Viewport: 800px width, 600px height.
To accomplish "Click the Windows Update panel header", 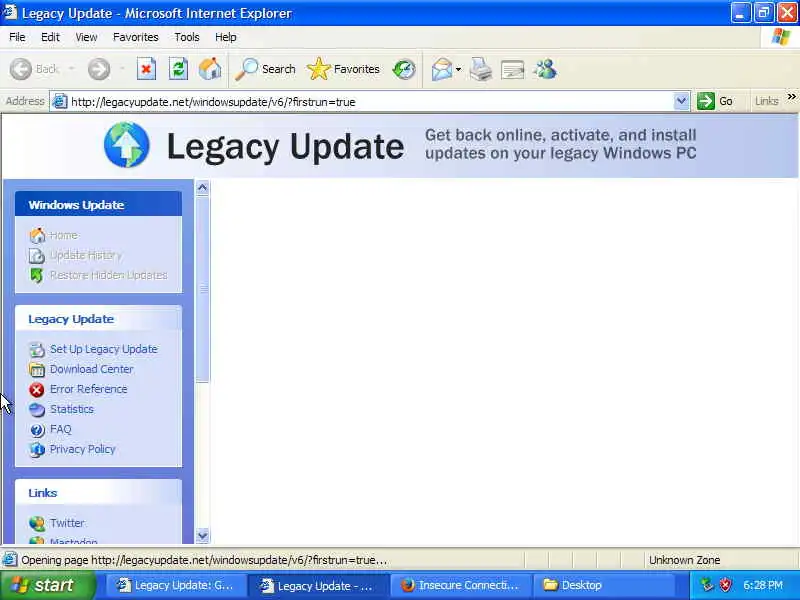I will tap(98, 205).
